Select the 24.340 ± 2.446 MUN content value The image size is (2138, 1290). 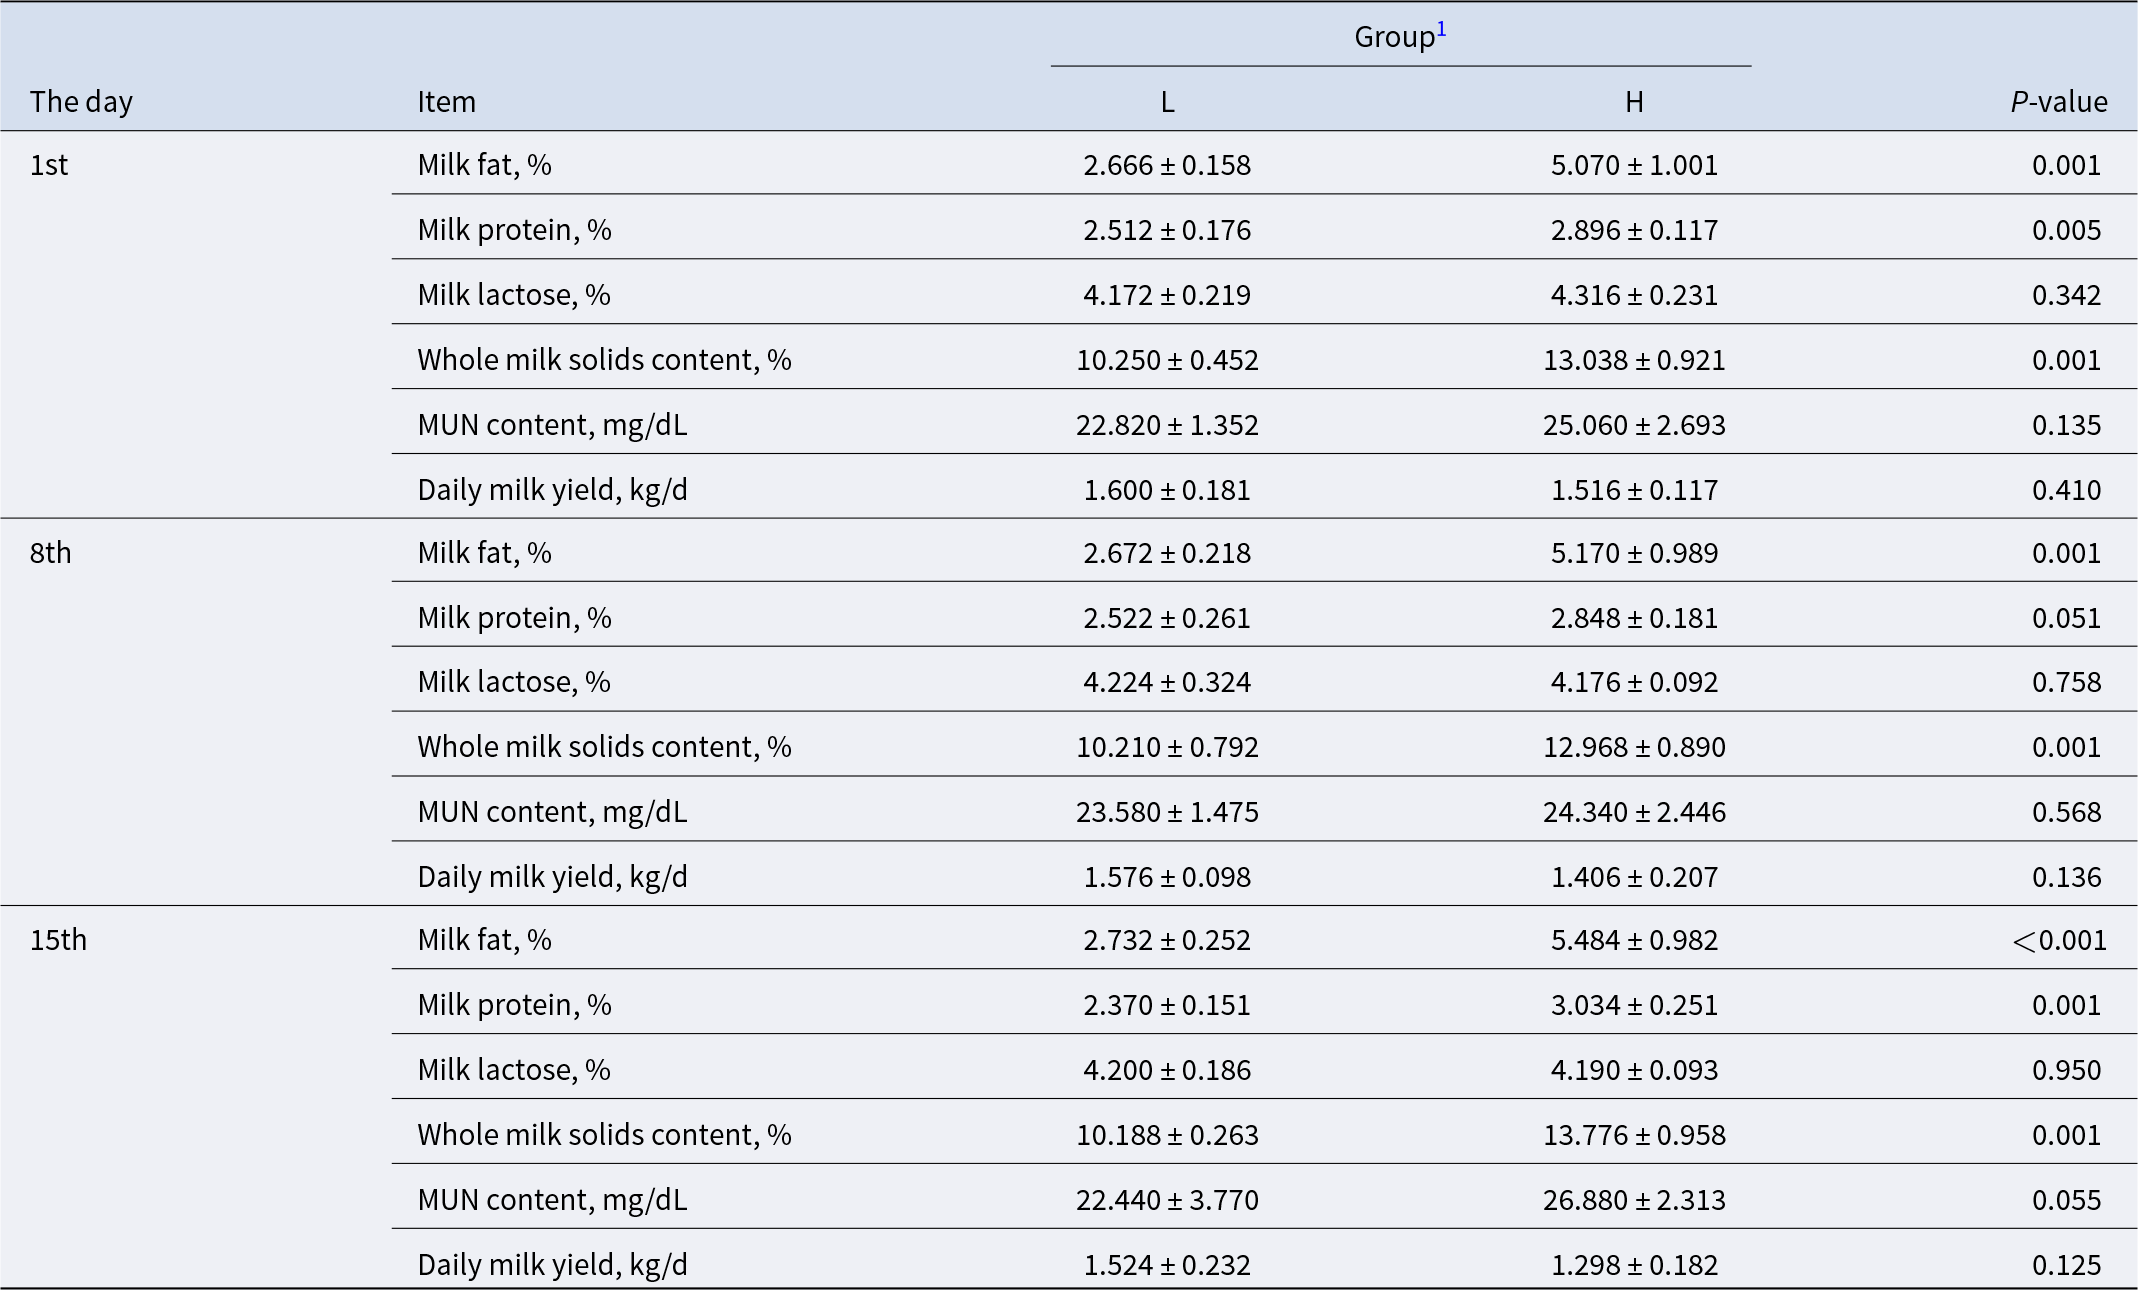point(1634,811)
